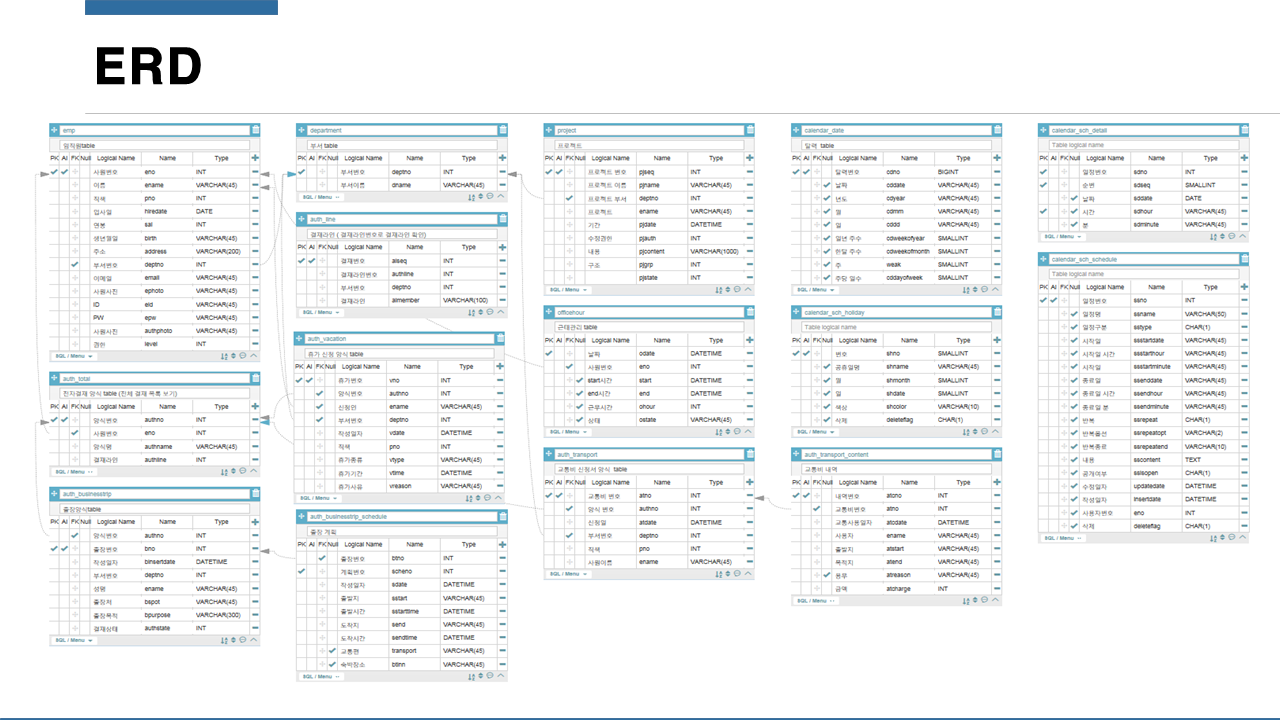Select the VARCHAR(200) type cell in emp

(222, 251)
